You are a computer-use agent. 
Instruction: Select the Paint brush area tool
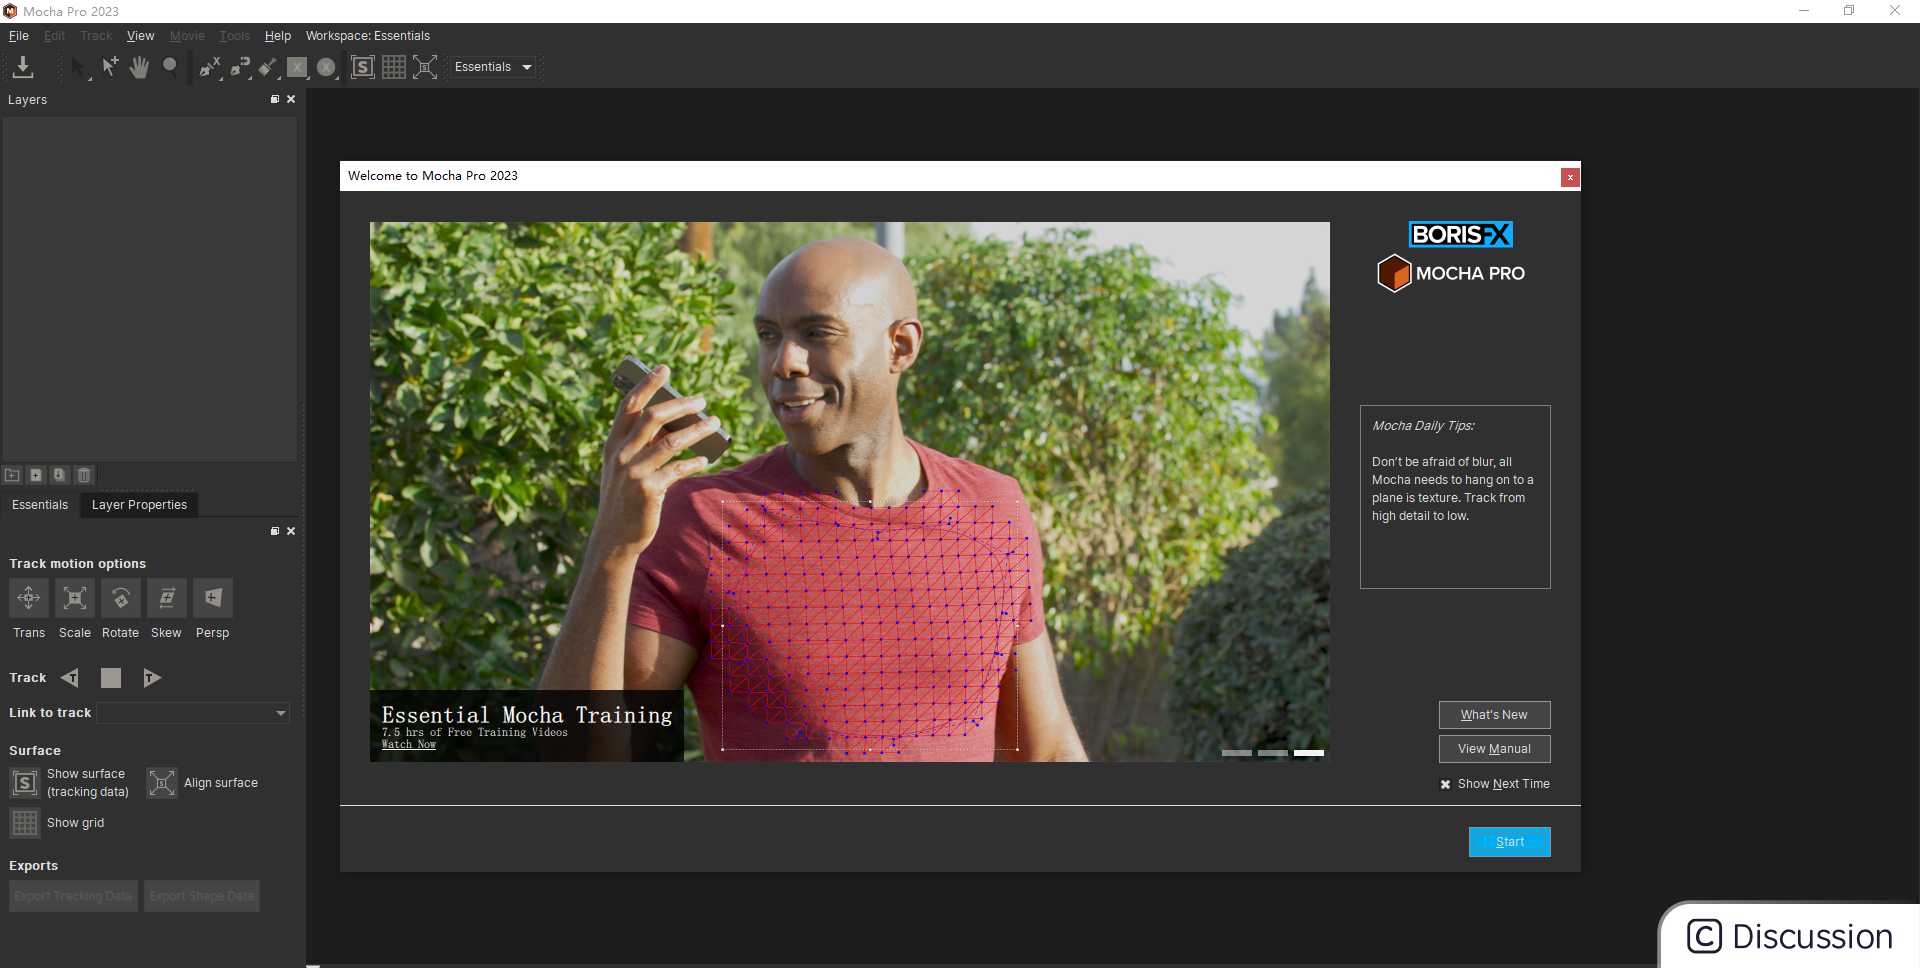coord(268,67)
